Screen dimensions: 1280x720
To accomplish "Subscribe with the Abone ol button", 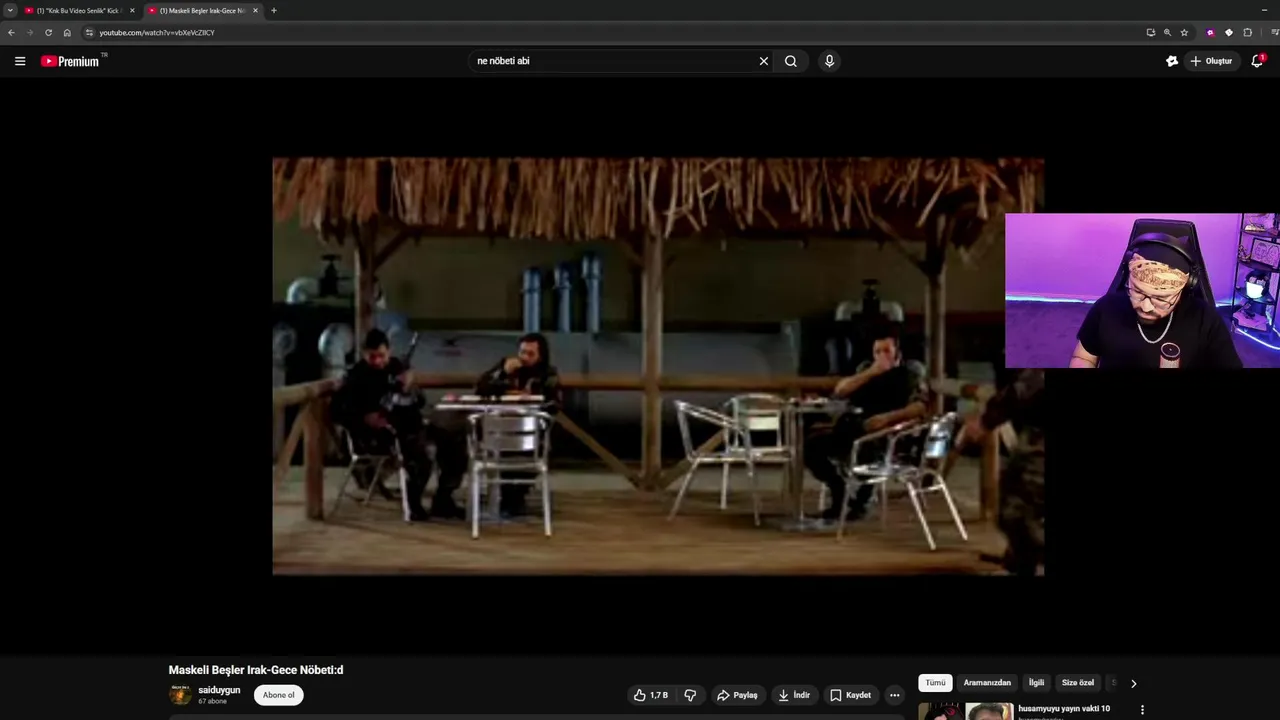I will click(x=279, y=695).
